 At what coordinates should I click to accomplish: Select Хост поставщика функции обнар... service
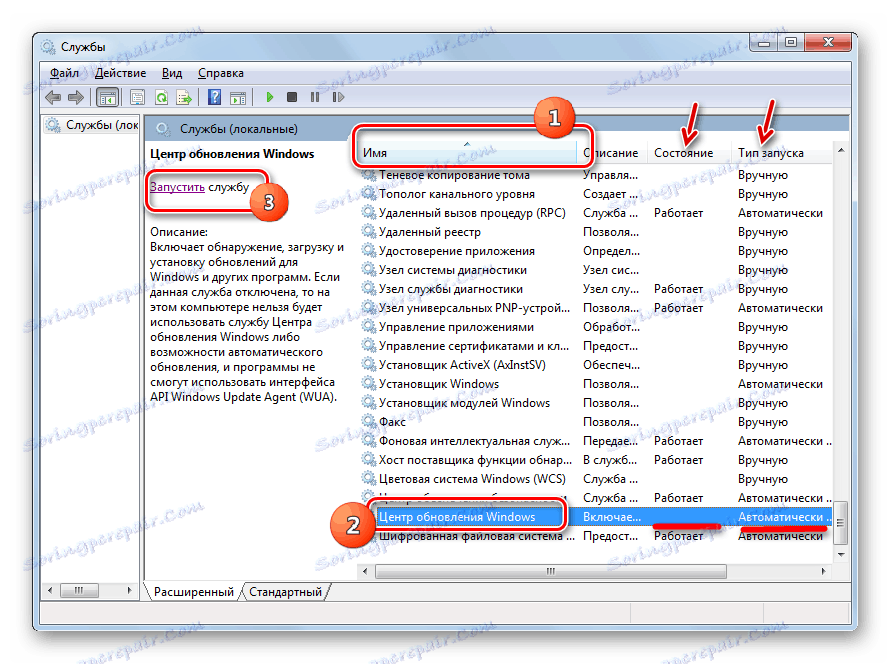click(x=476, y=460)
